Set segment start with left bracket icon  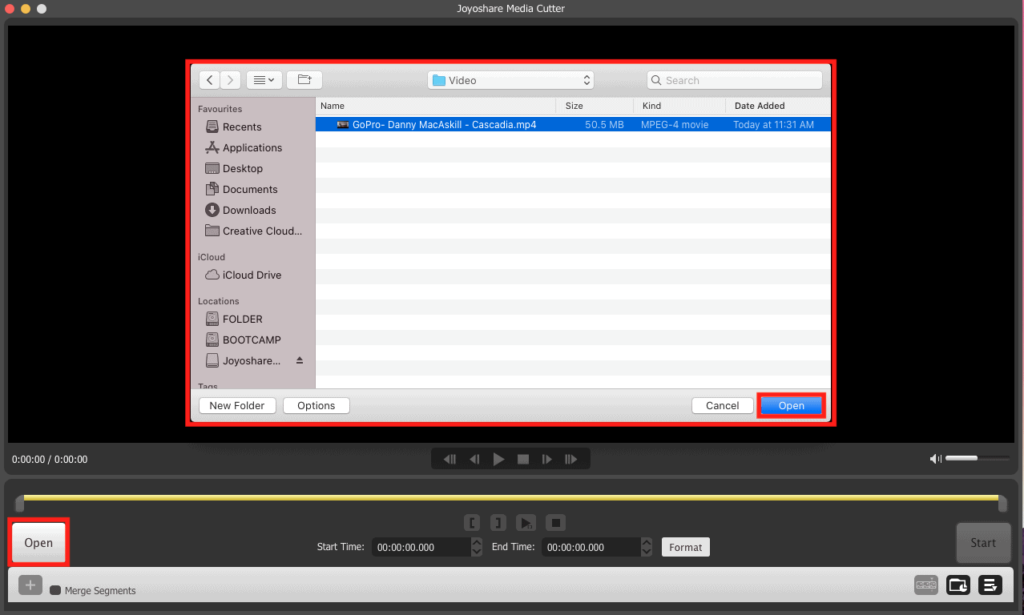(472, 522)
